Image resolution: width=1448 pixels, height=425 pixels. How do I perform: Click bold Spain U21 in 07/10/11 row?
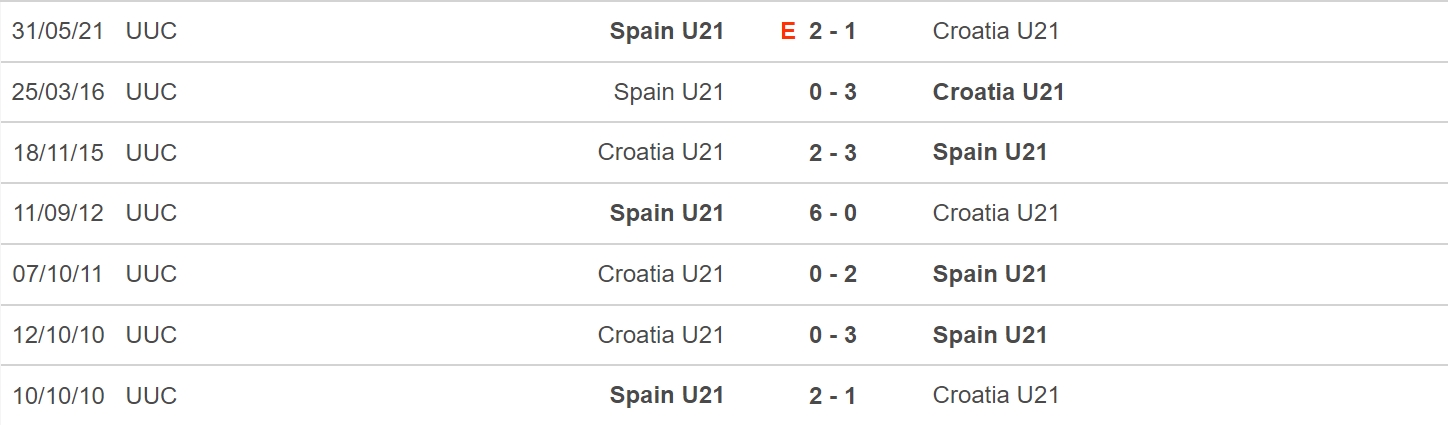click(990, 274)
